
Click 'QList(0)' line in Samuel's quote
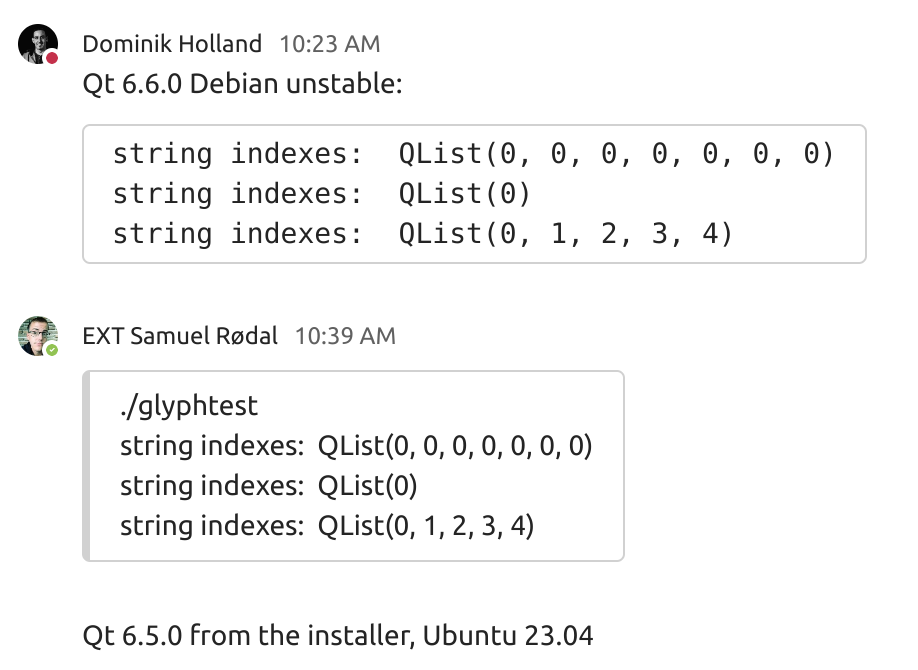(x=269, y=486)
